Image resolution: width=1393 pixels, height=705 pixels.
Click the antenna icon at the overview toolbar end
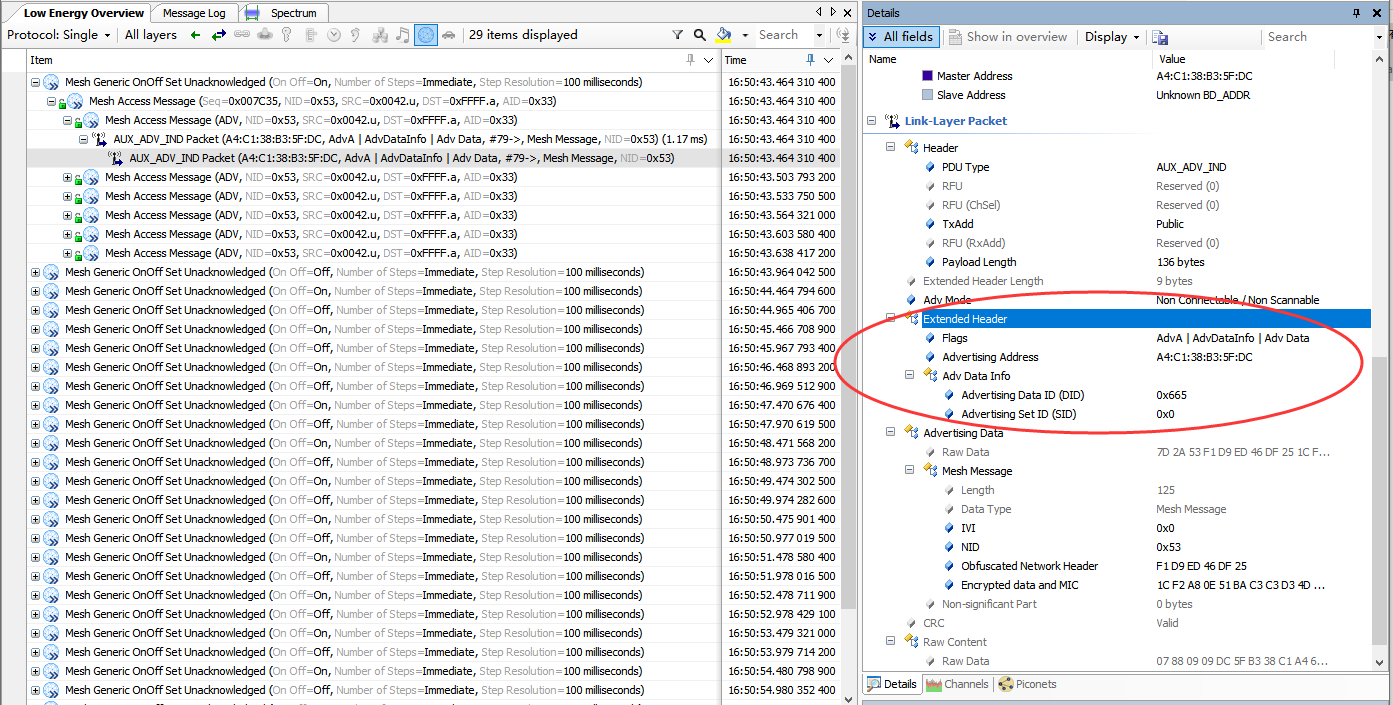[844, 35]
